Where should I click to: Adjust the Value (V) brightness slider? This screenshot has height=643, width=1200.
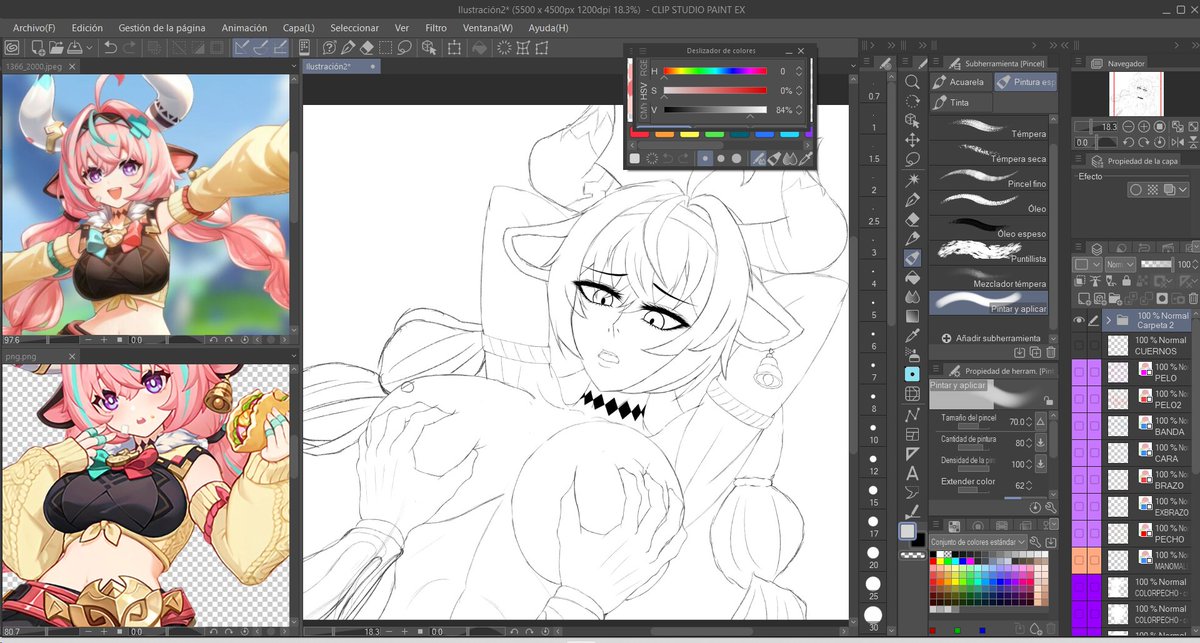coord(715,110)
